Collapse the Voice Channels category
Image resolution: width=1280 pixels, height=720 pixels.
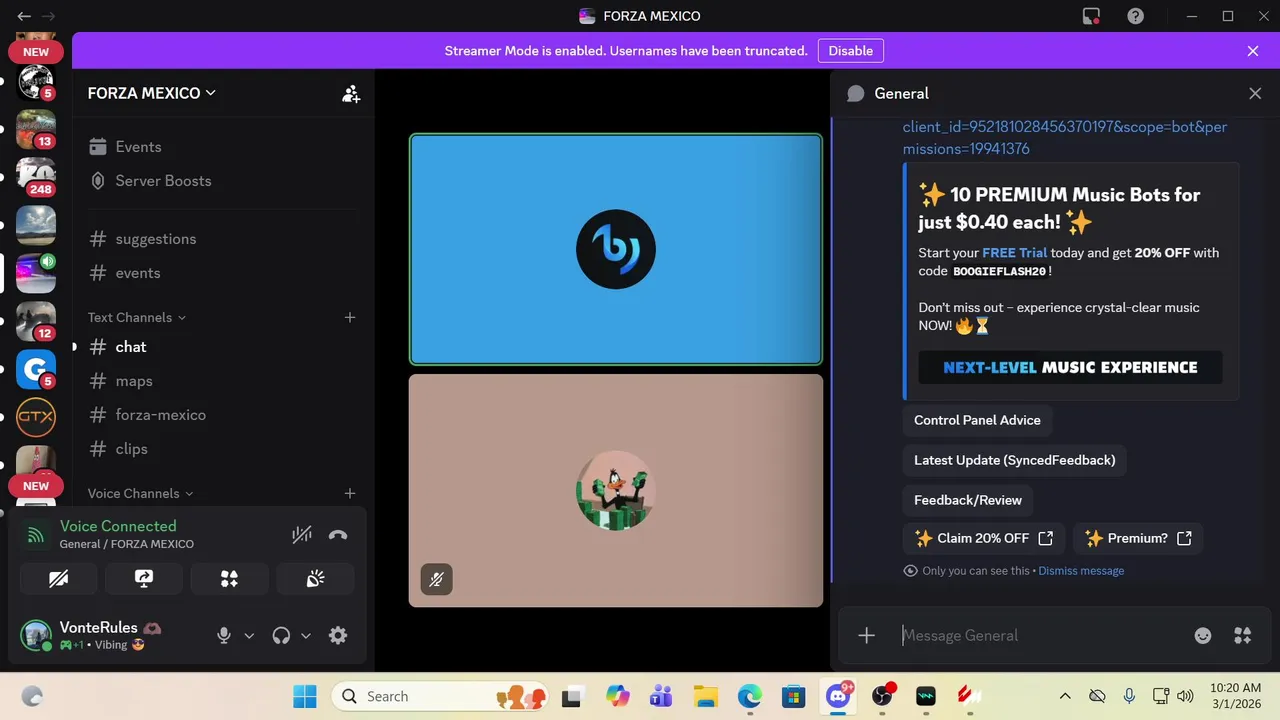[x=140, y=493]
